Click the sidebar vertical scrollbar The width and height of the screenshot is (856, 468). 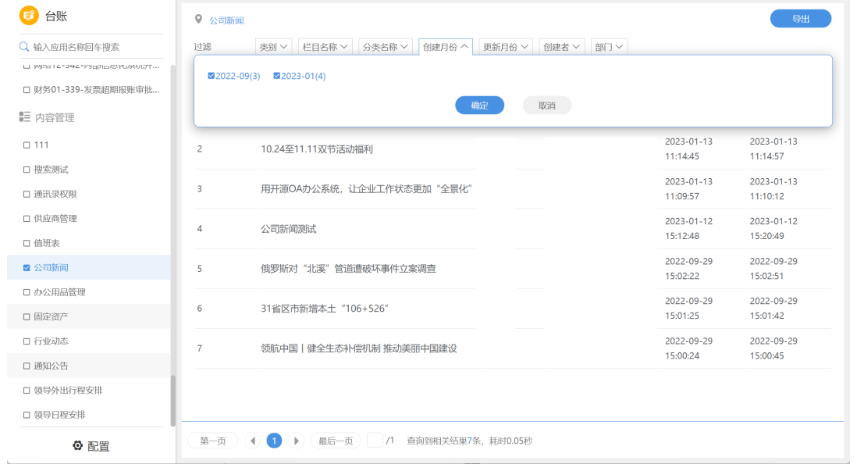point(173,401)
